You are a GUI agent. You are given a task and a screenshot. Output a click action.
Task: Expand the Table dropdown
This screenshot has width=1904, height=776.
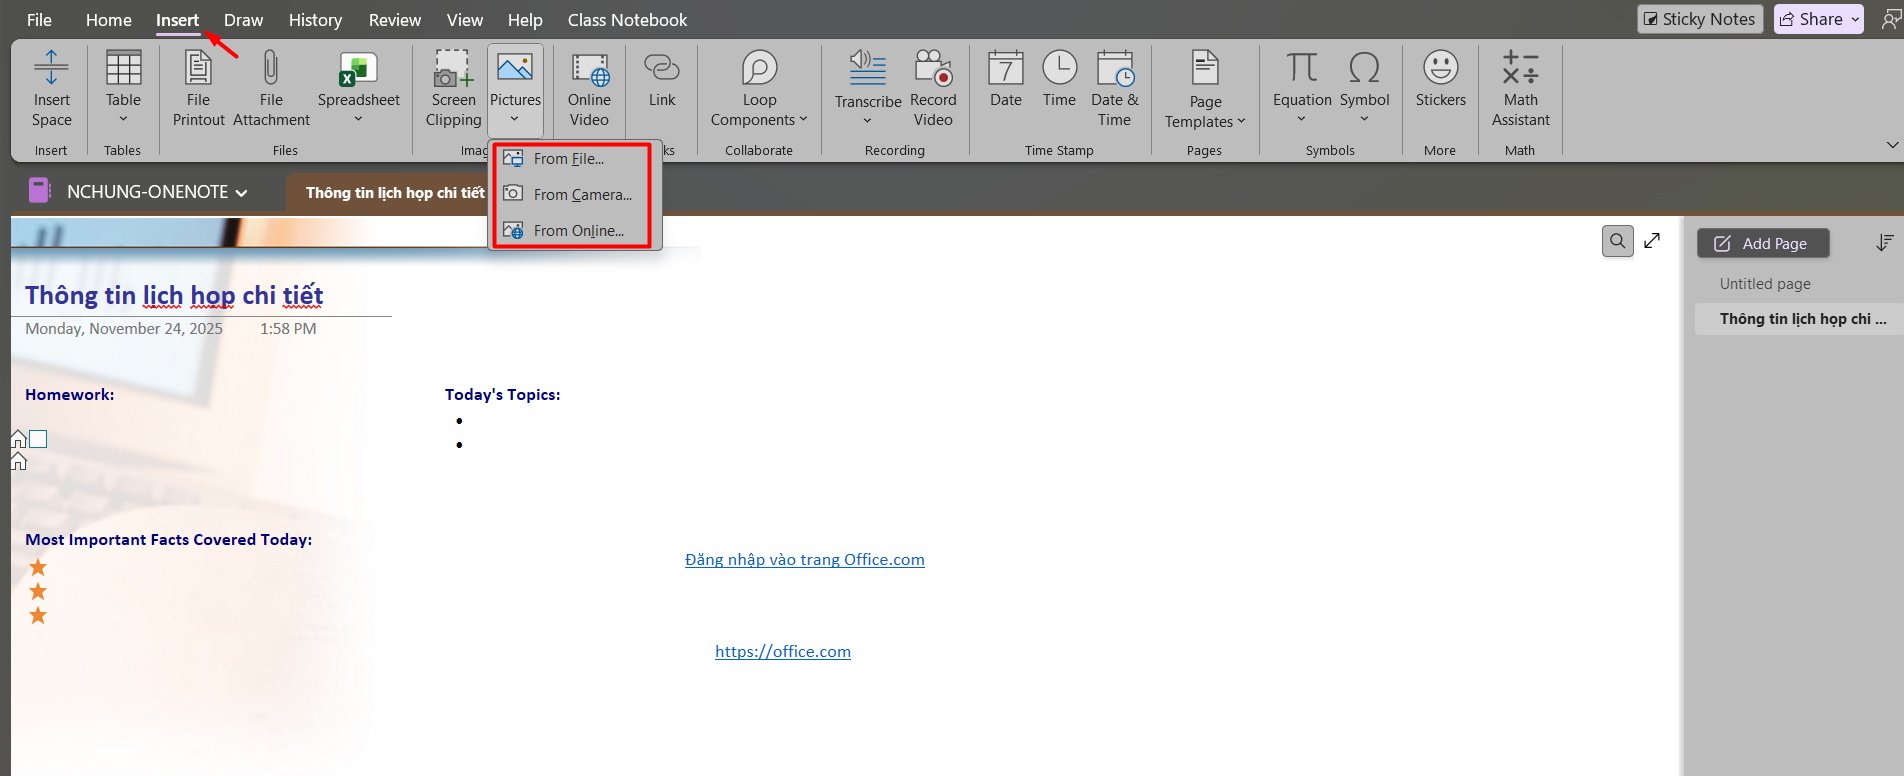click(123, 120)
